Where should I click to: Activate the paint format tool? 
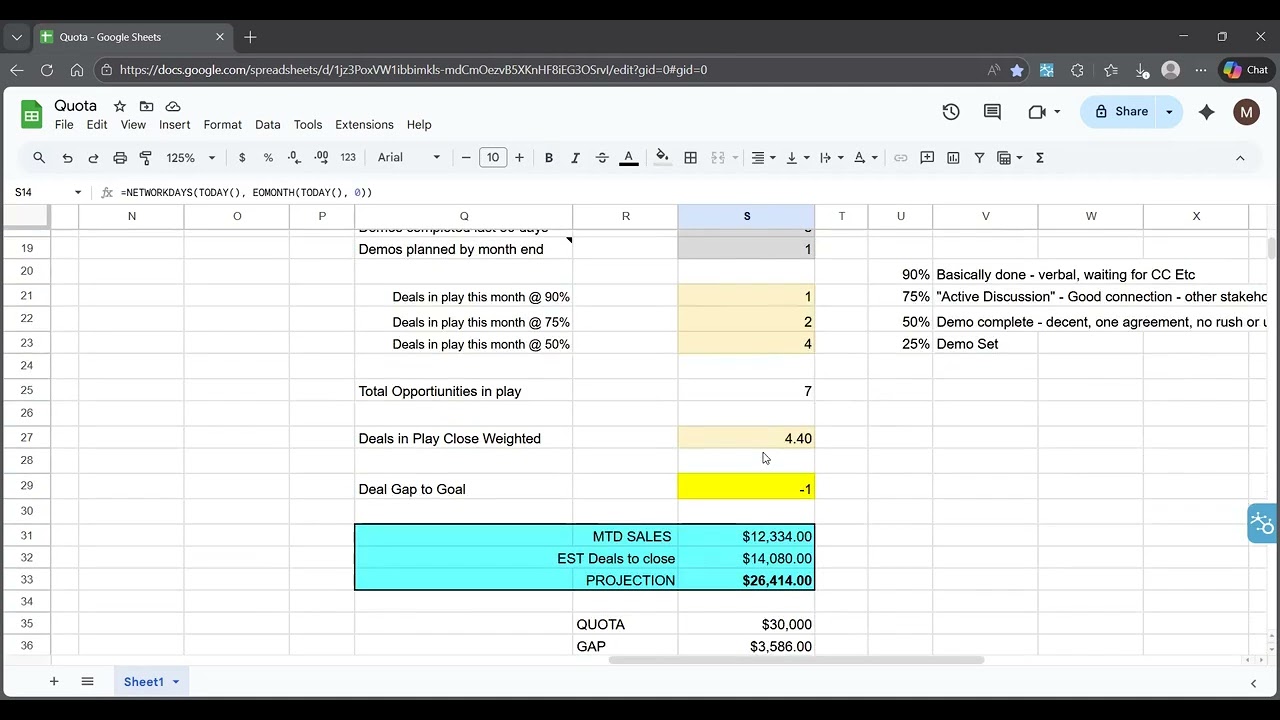click(146, 158)
